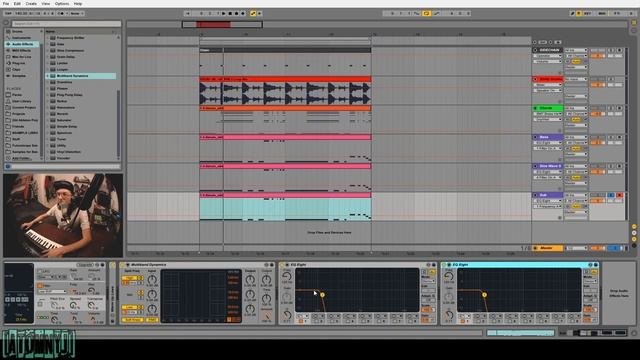The image size is (640, 360).
Task: Select the Vocoder effect in the browser list
Action: click(x=63, y=158)
